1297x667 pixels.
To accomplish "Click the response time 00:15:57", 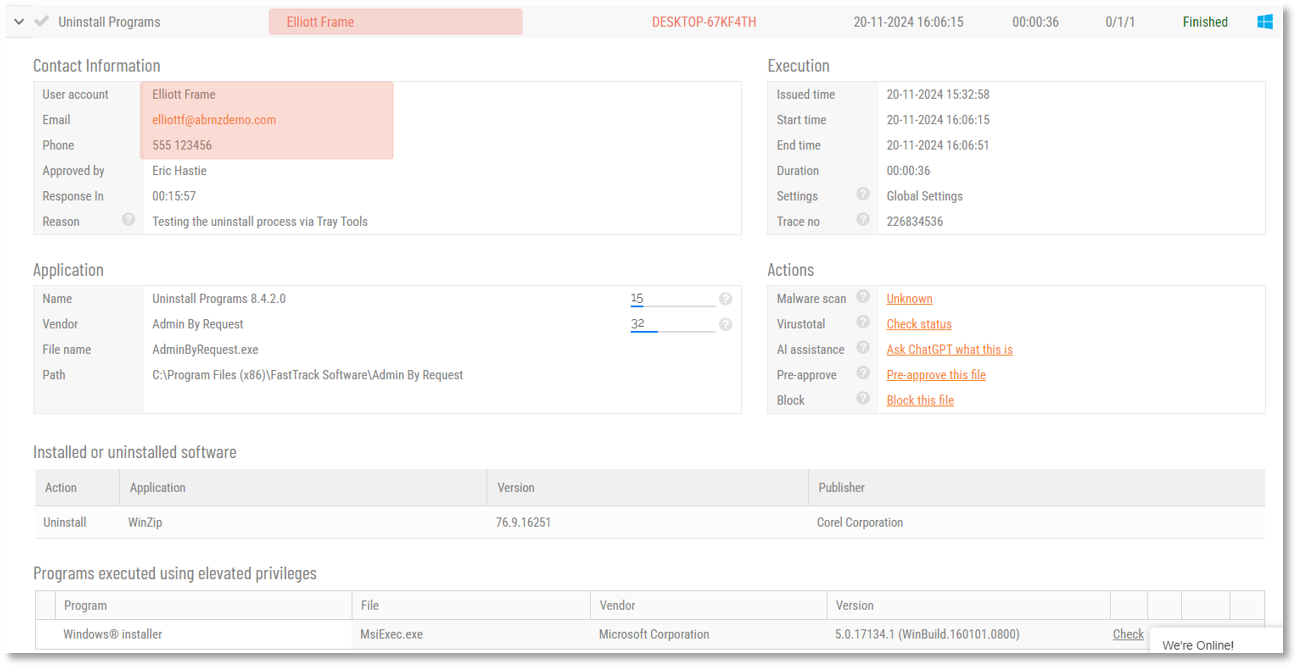I will point(174,196).
